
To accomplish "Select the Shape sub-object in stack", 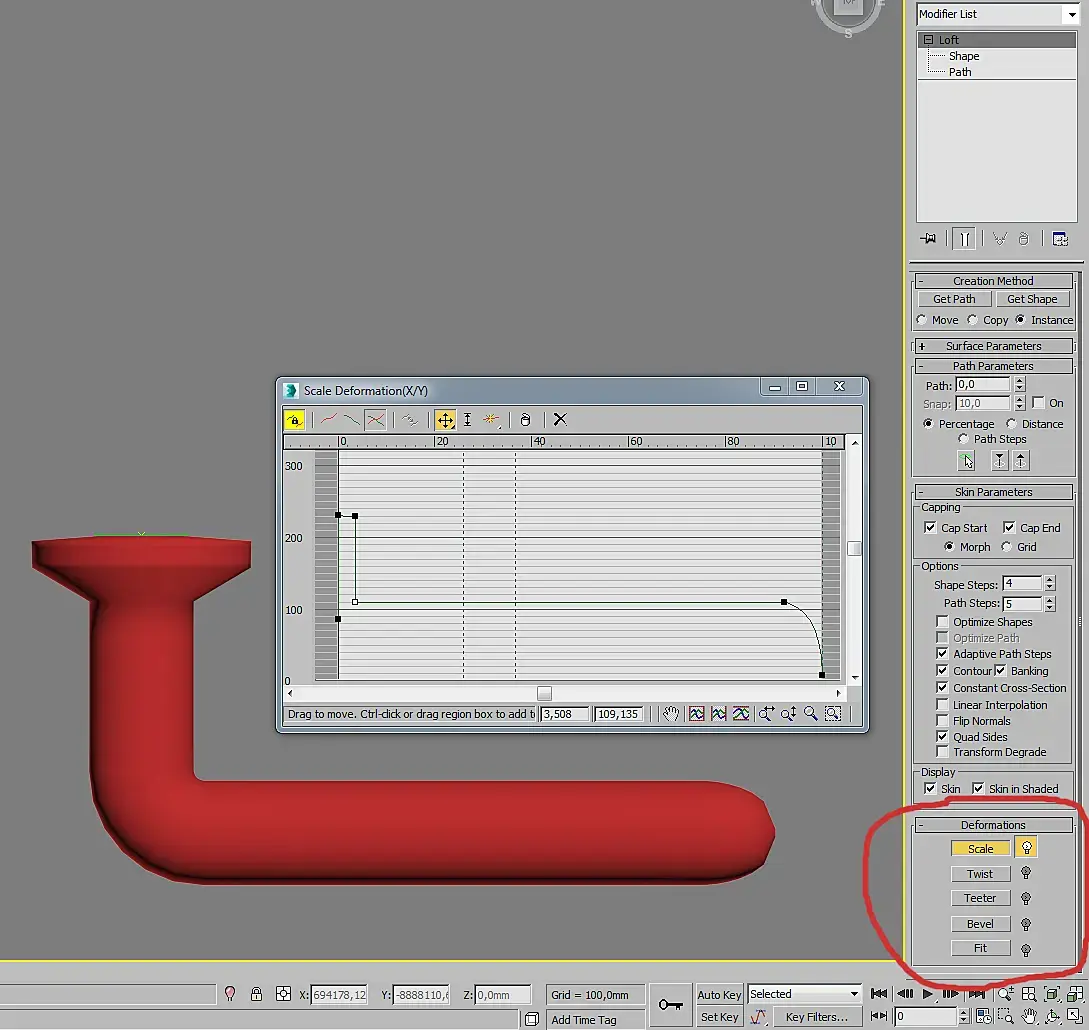I will click(964, 56).
